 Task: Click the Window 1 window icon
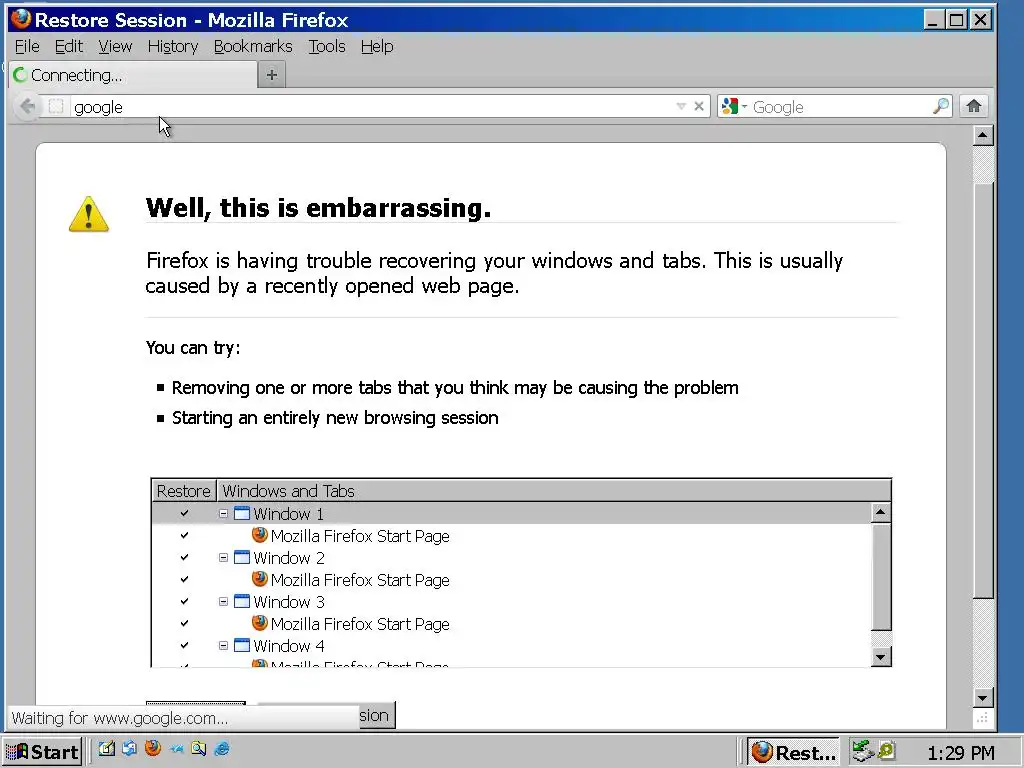pyautogui.click(x=242, y=513)
